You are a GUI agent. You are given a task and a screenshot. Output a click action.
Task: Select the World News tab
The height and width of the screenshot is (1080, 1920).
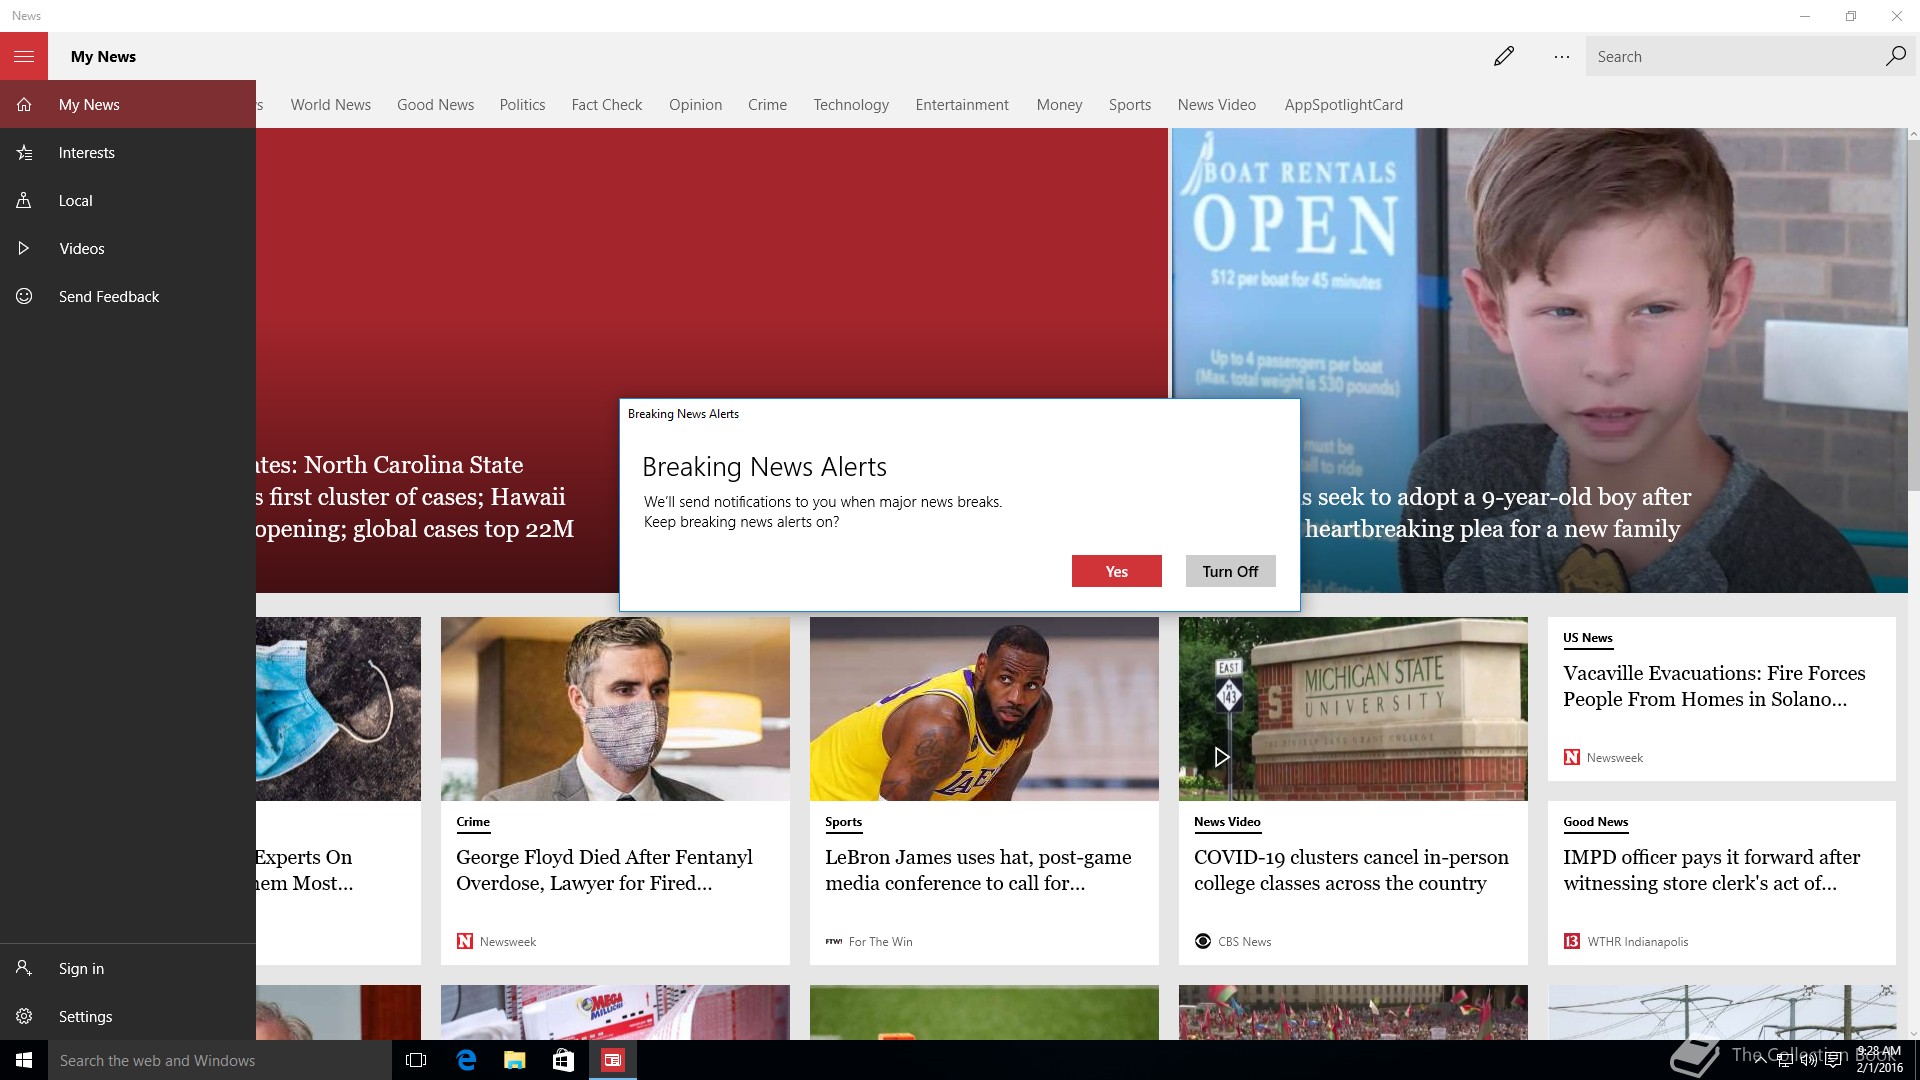pos(330,104)
